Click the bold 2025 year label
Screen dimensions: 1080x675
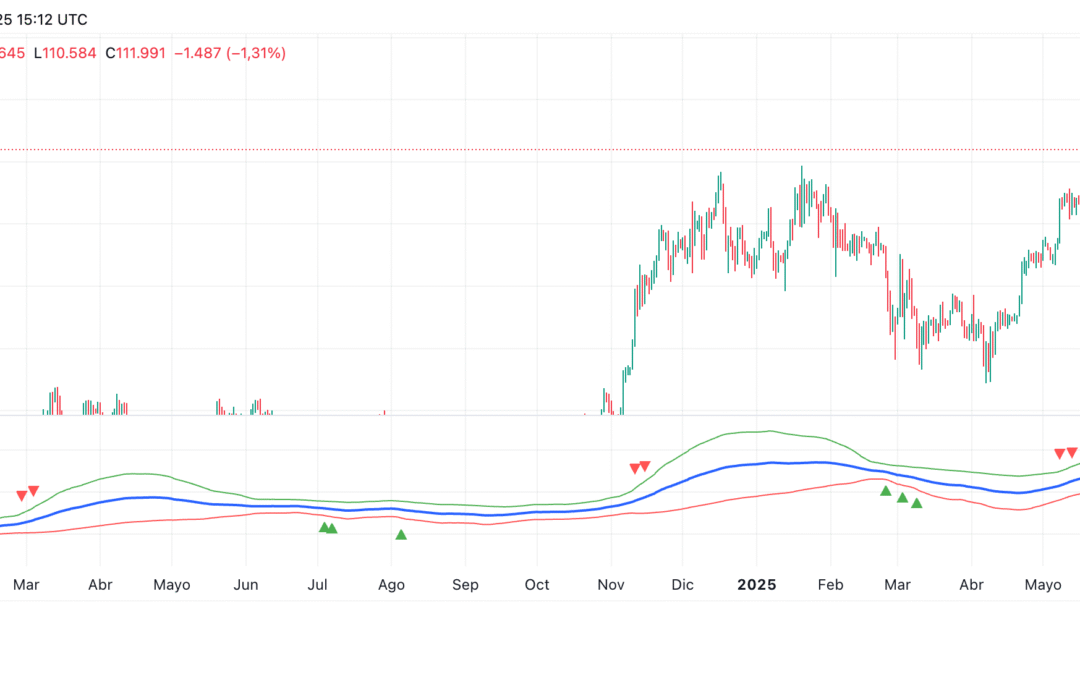[755, 585]
